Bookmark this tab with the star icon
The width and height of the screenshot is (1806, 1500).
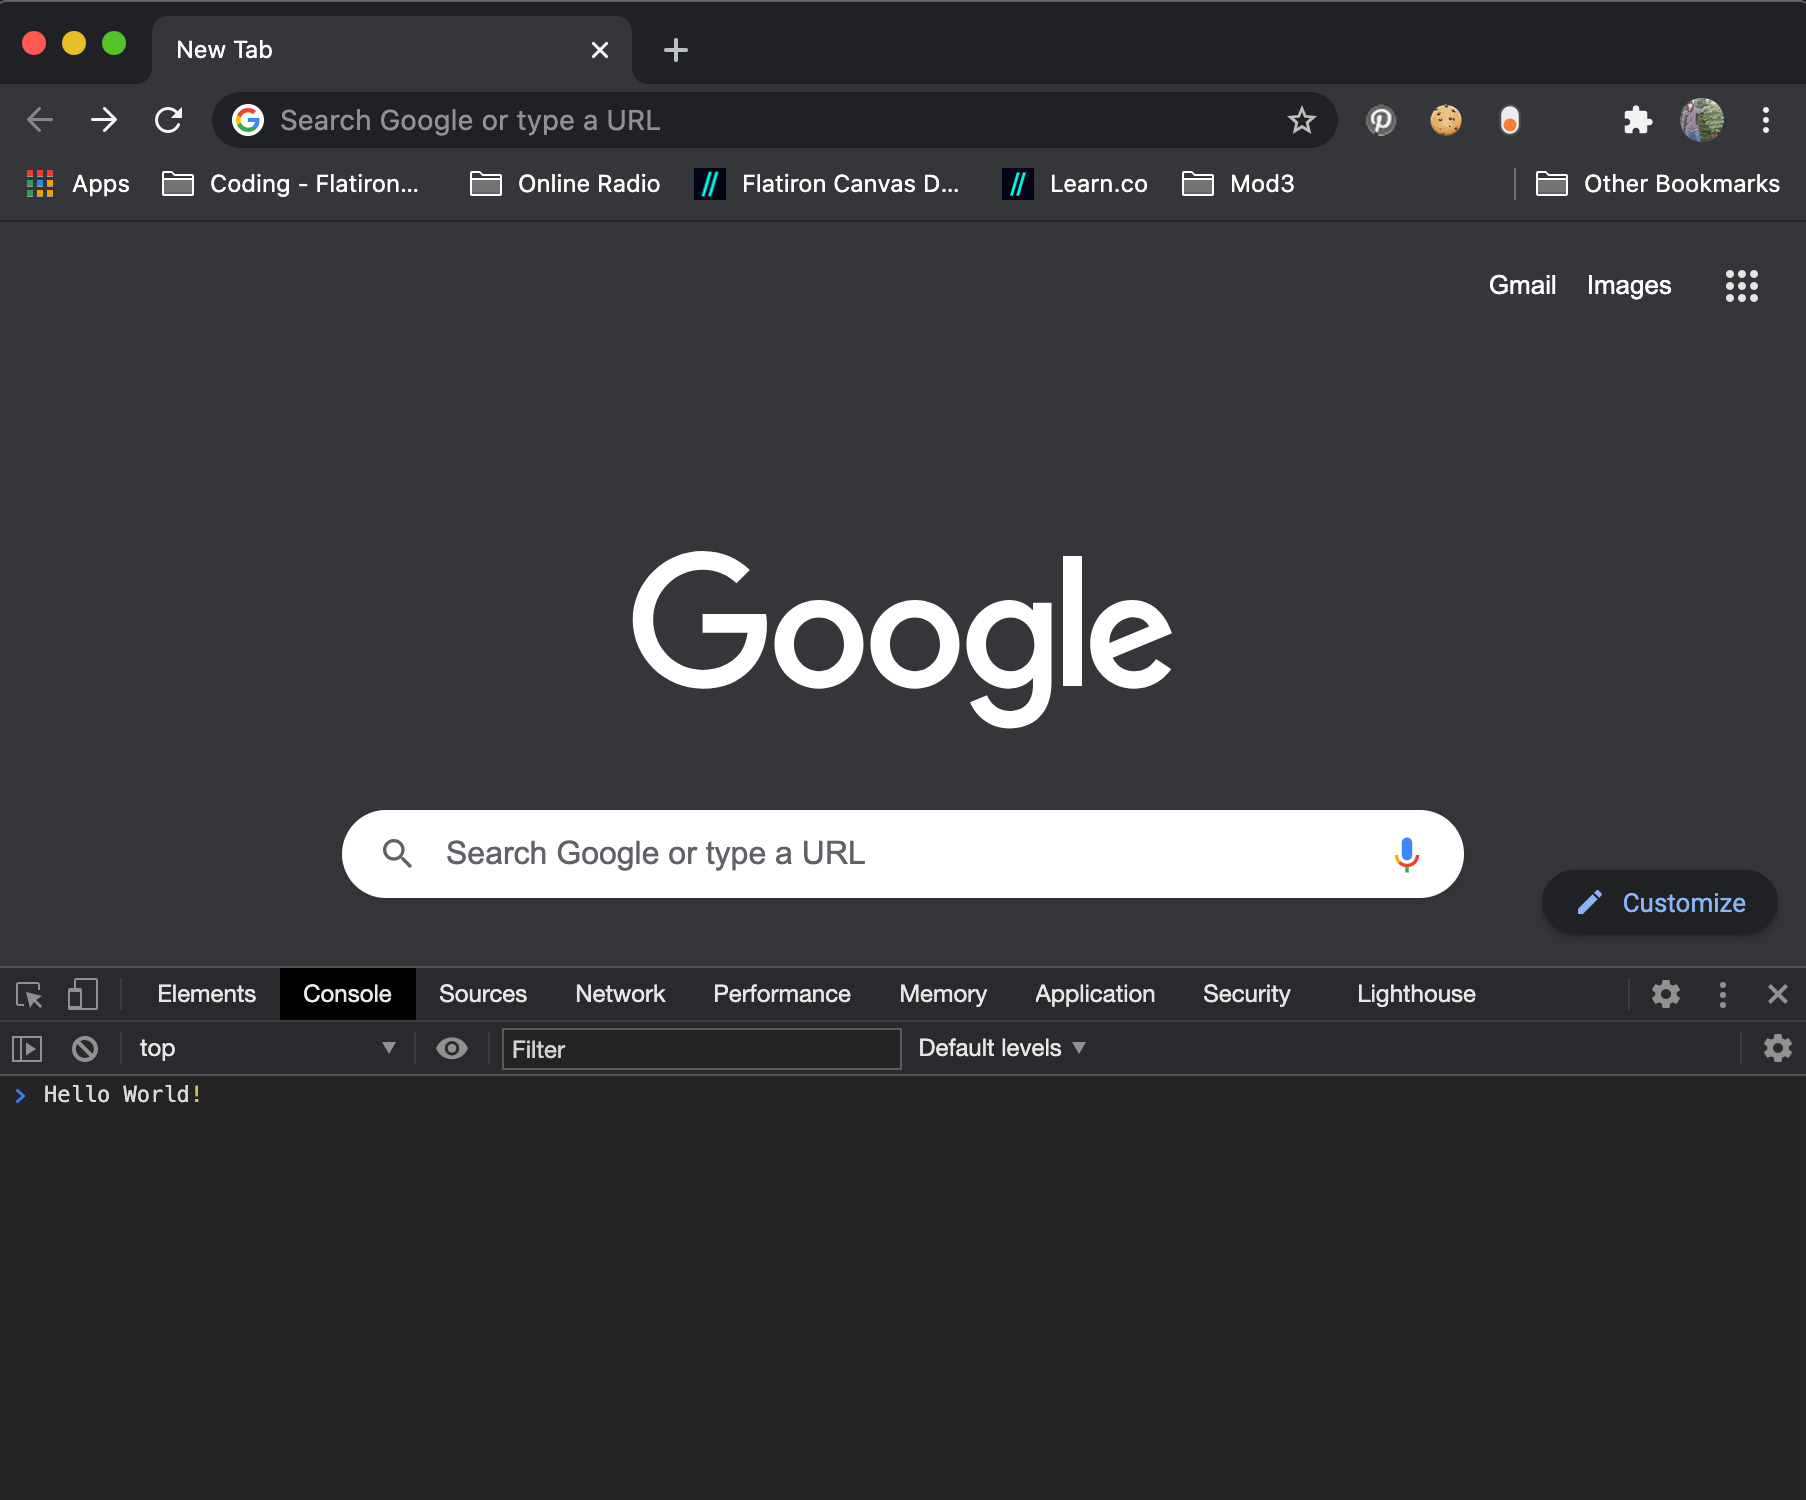(1301, 120)
